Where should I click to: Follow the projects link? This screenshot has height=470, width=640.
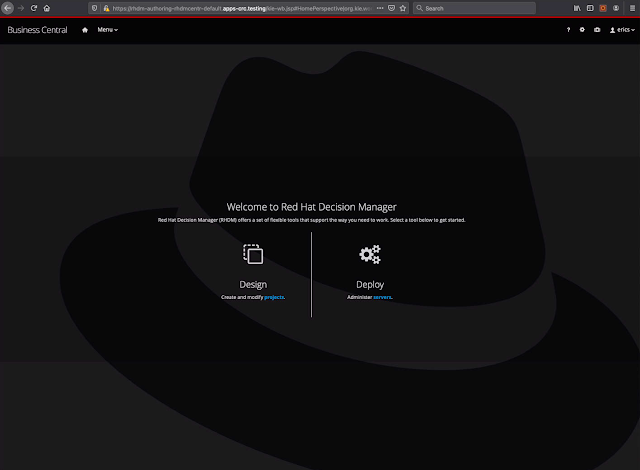point(274,297)
